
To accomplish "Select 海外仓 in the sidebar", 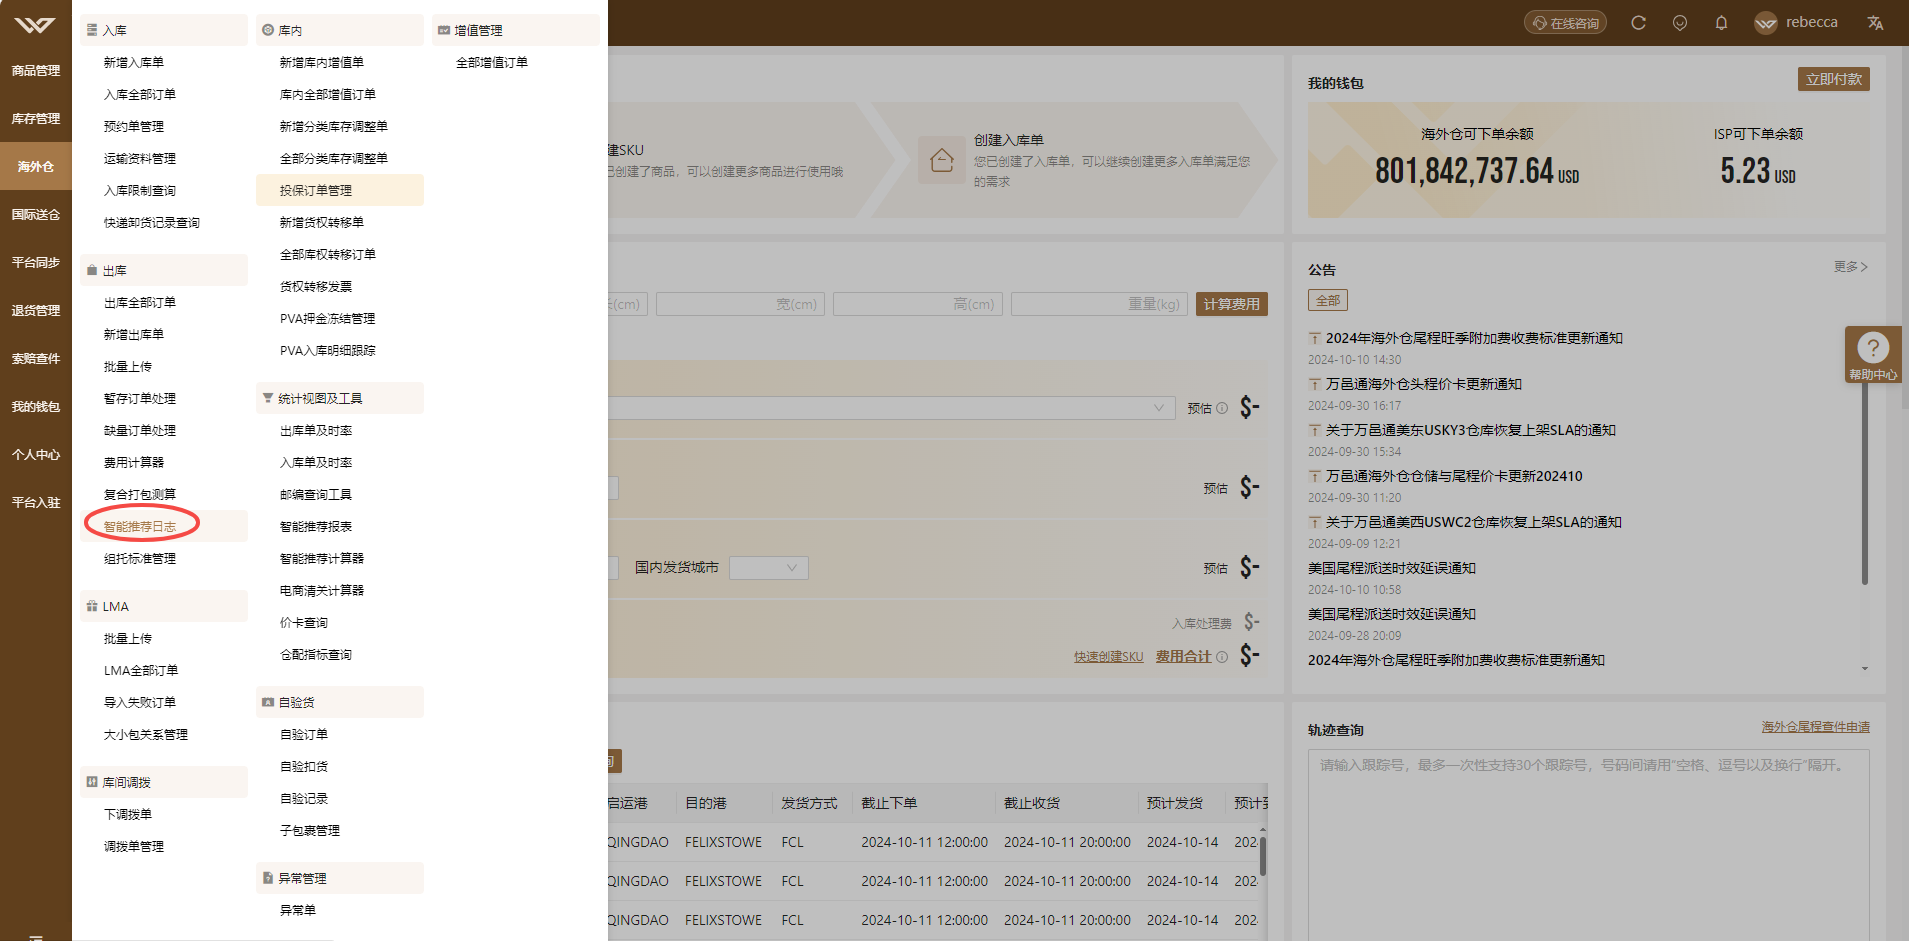I will [x=36, y=167].
